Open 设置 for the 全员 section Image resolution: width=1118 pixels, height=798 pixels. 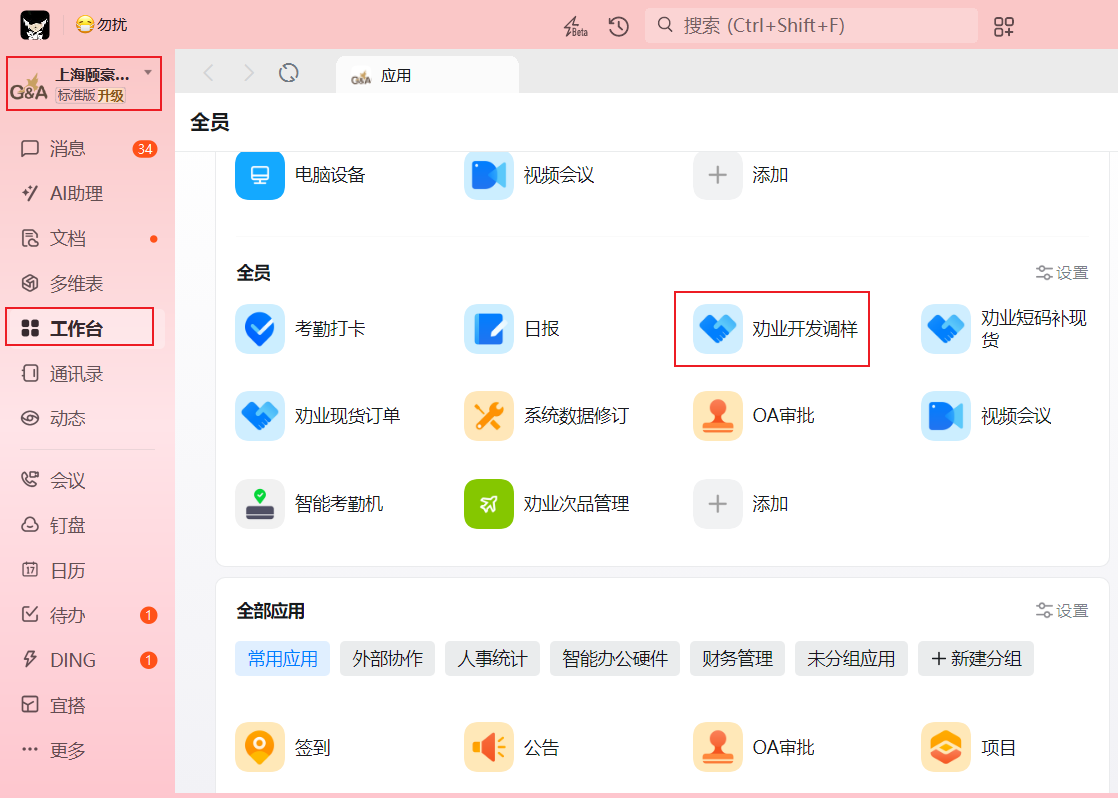point(1062,273)
